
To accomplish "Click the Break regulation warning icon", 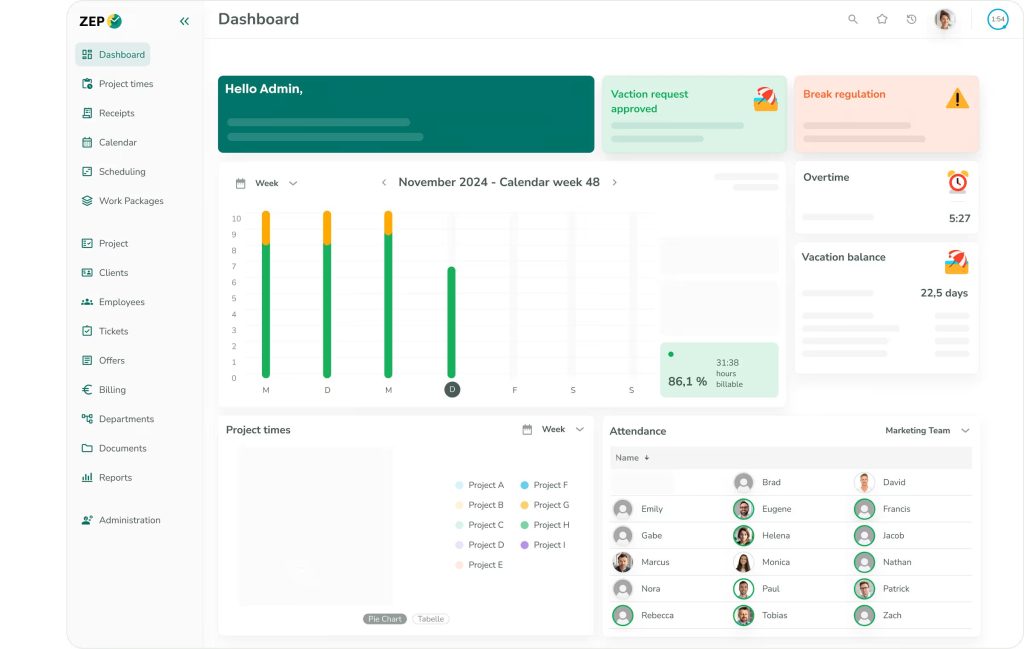I will pyautogui.click(x=957, y=98).
